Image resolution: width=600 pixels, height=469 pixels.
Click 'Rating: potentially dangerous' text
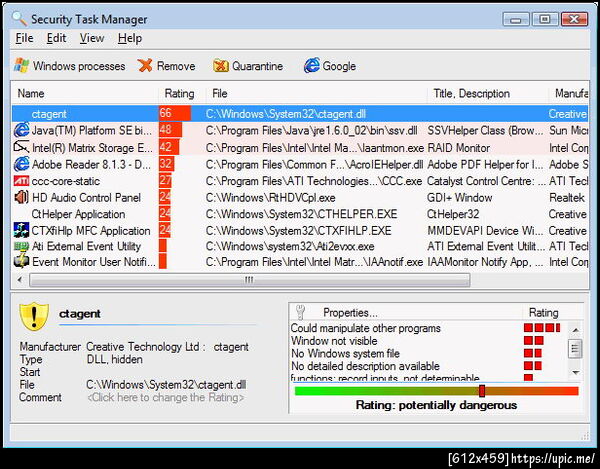point(436,405)
